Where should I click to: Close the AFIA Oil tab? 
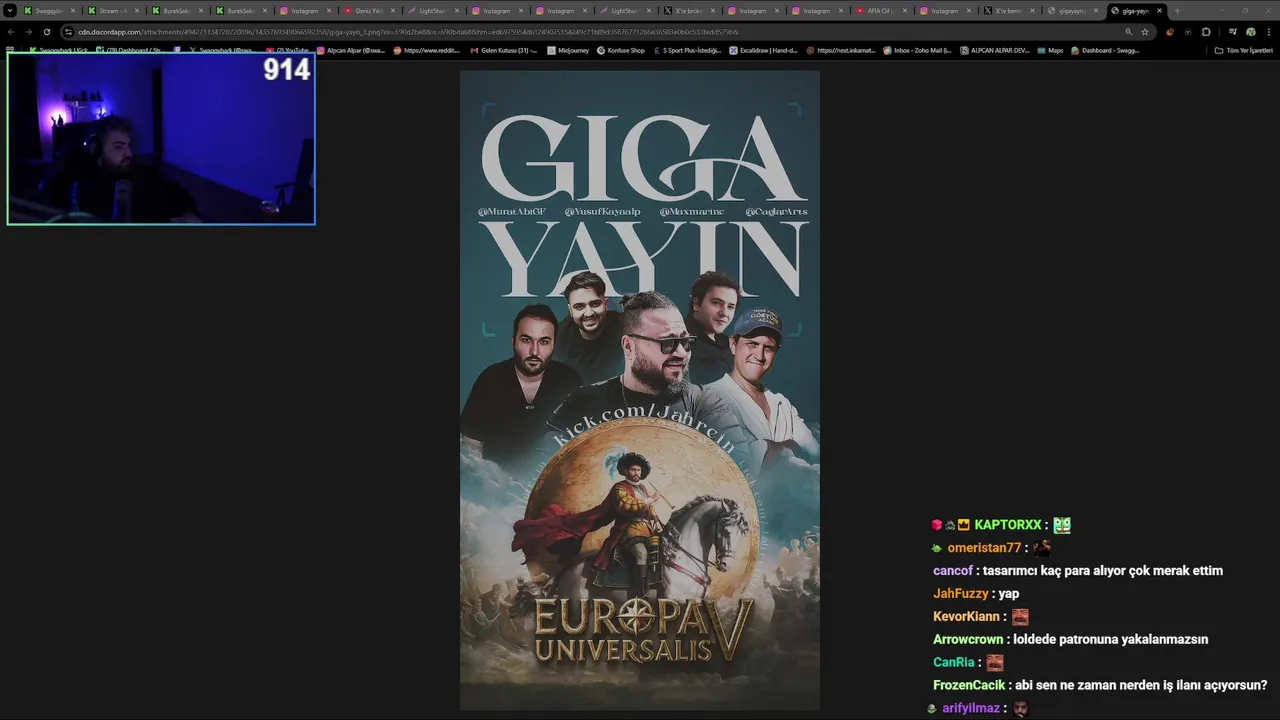point(905,10)
